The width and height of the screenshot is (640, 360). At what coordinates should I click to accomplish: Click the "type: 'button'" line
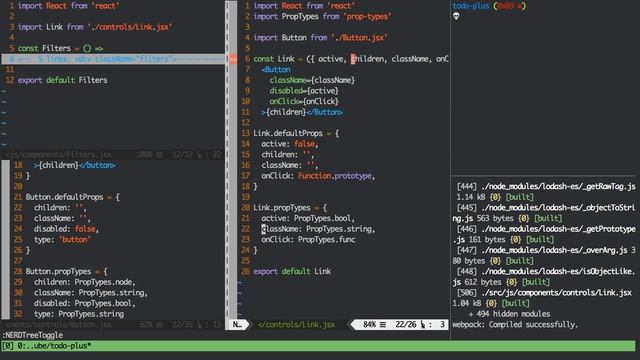(x=62, y=240)
